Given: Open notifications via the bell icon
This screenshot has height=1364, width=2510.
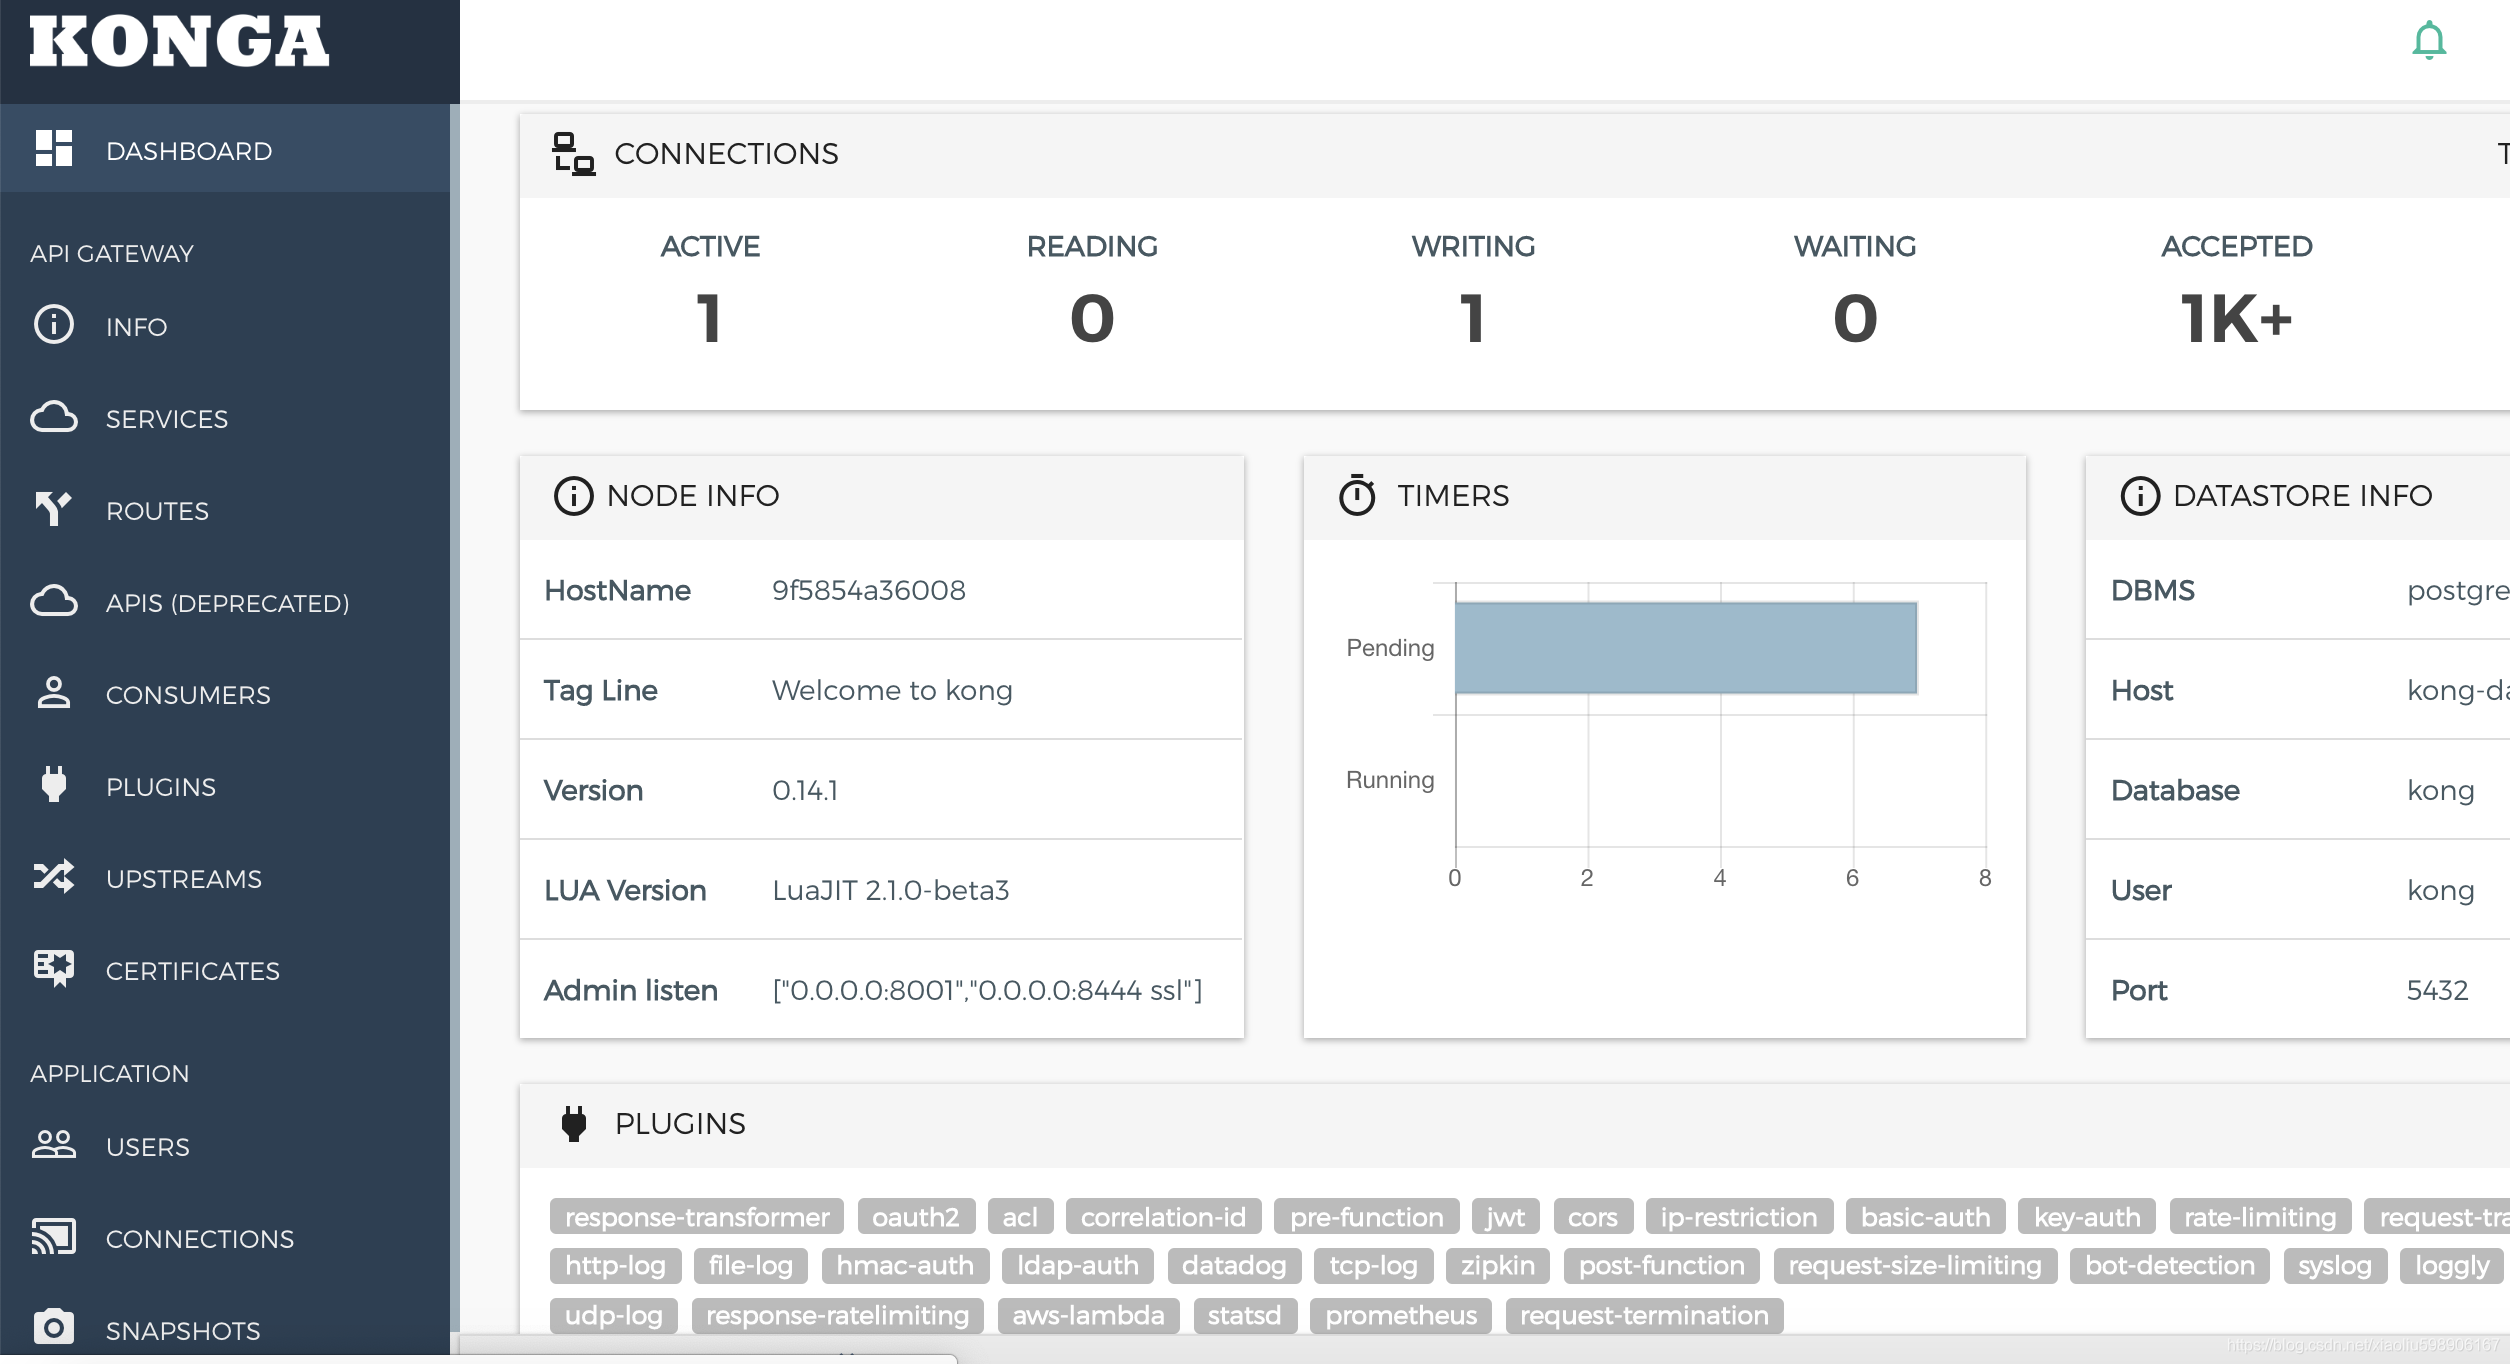Looking at the screenshot, I should click(2429, 41).
